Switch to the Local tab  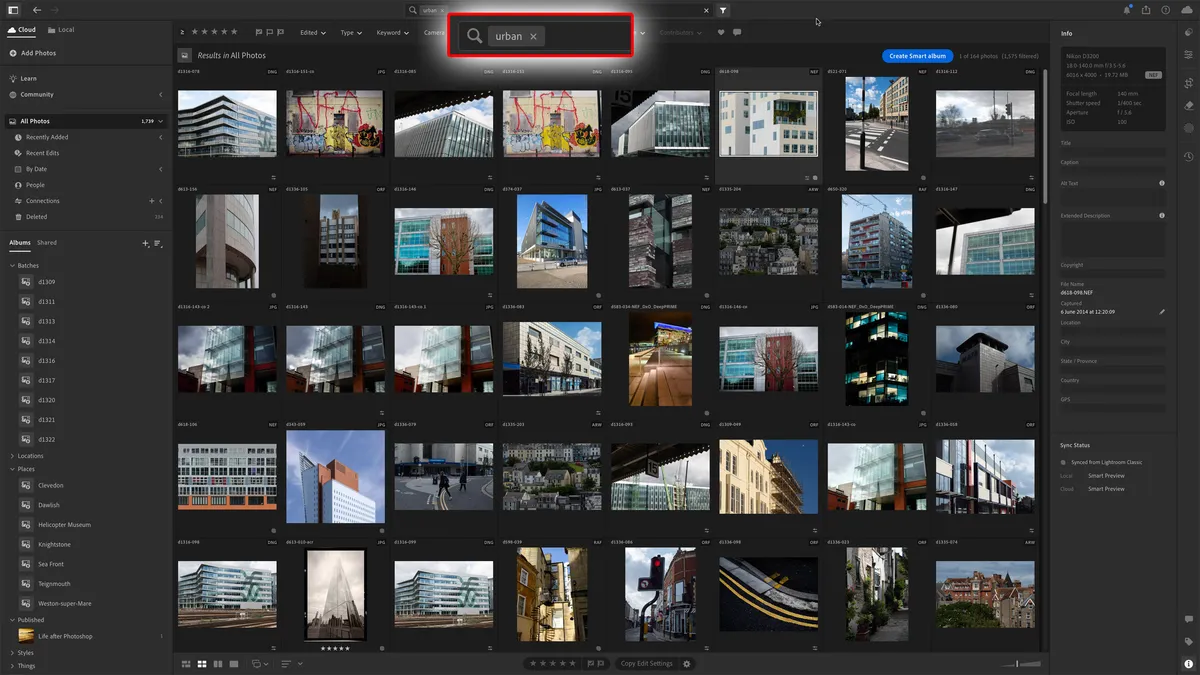point(63,29)
